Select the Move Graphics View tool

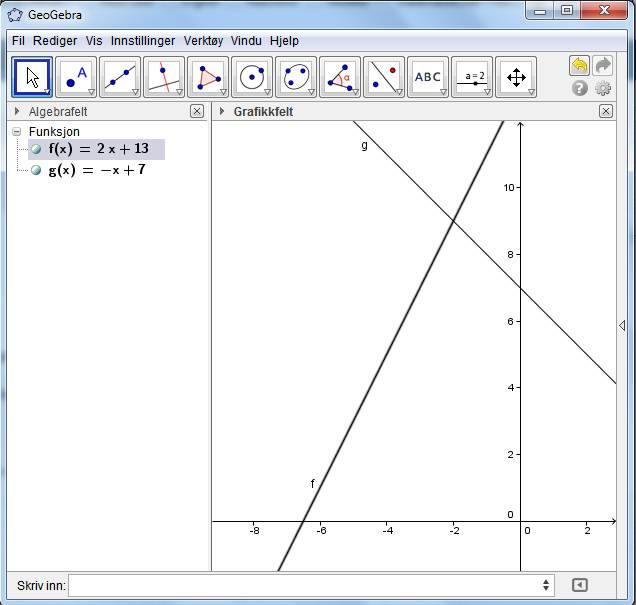coord(516,77)
